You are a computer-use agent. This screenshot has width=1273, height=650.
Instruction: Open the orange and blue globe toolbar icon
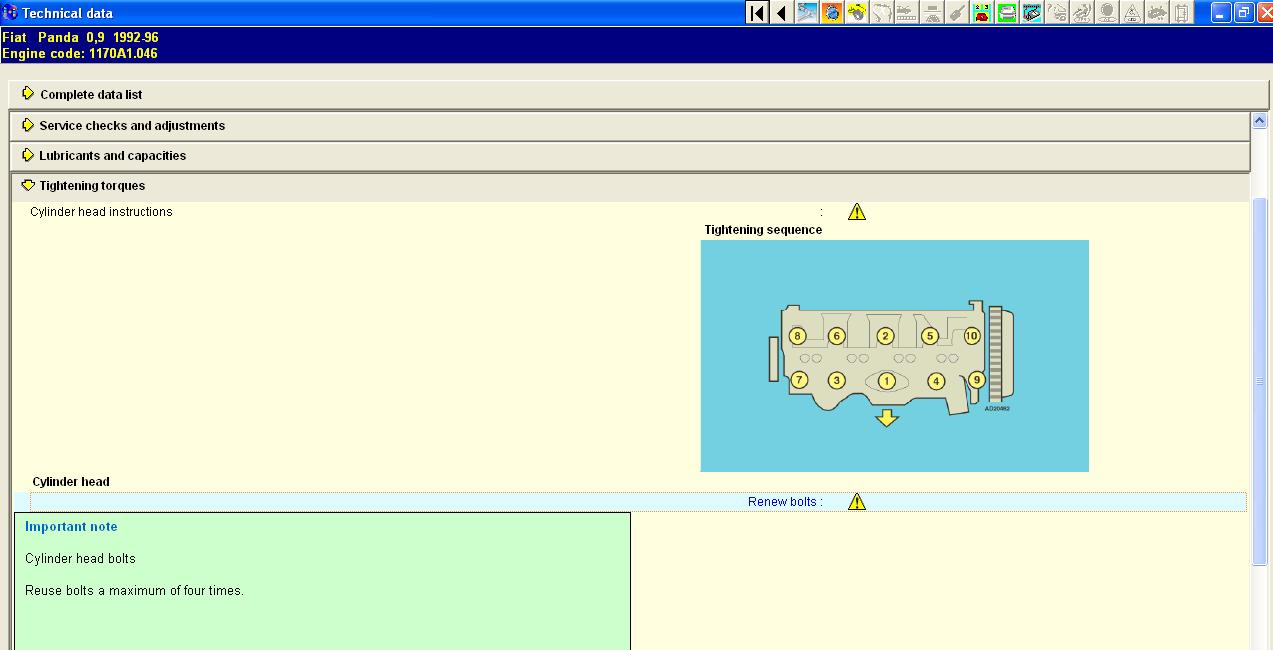(832, 12)
